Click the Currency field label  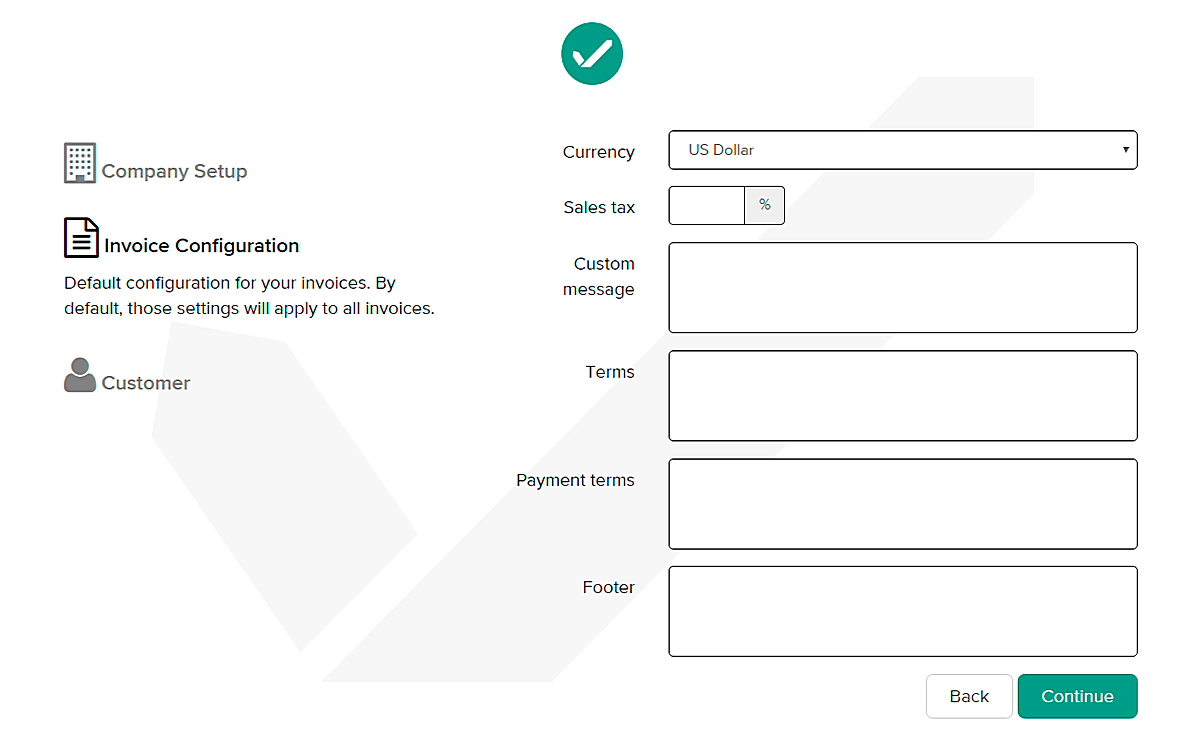(598, 152)
